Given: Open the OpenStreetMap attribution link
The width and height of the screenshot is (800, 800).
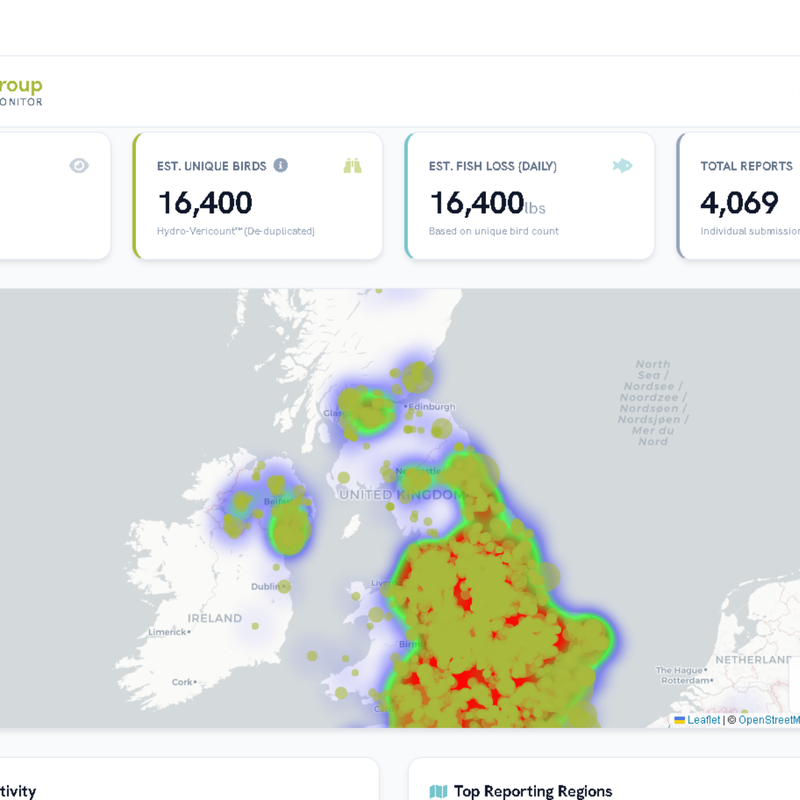Looking at the screenshot, I should click(770, 720).
